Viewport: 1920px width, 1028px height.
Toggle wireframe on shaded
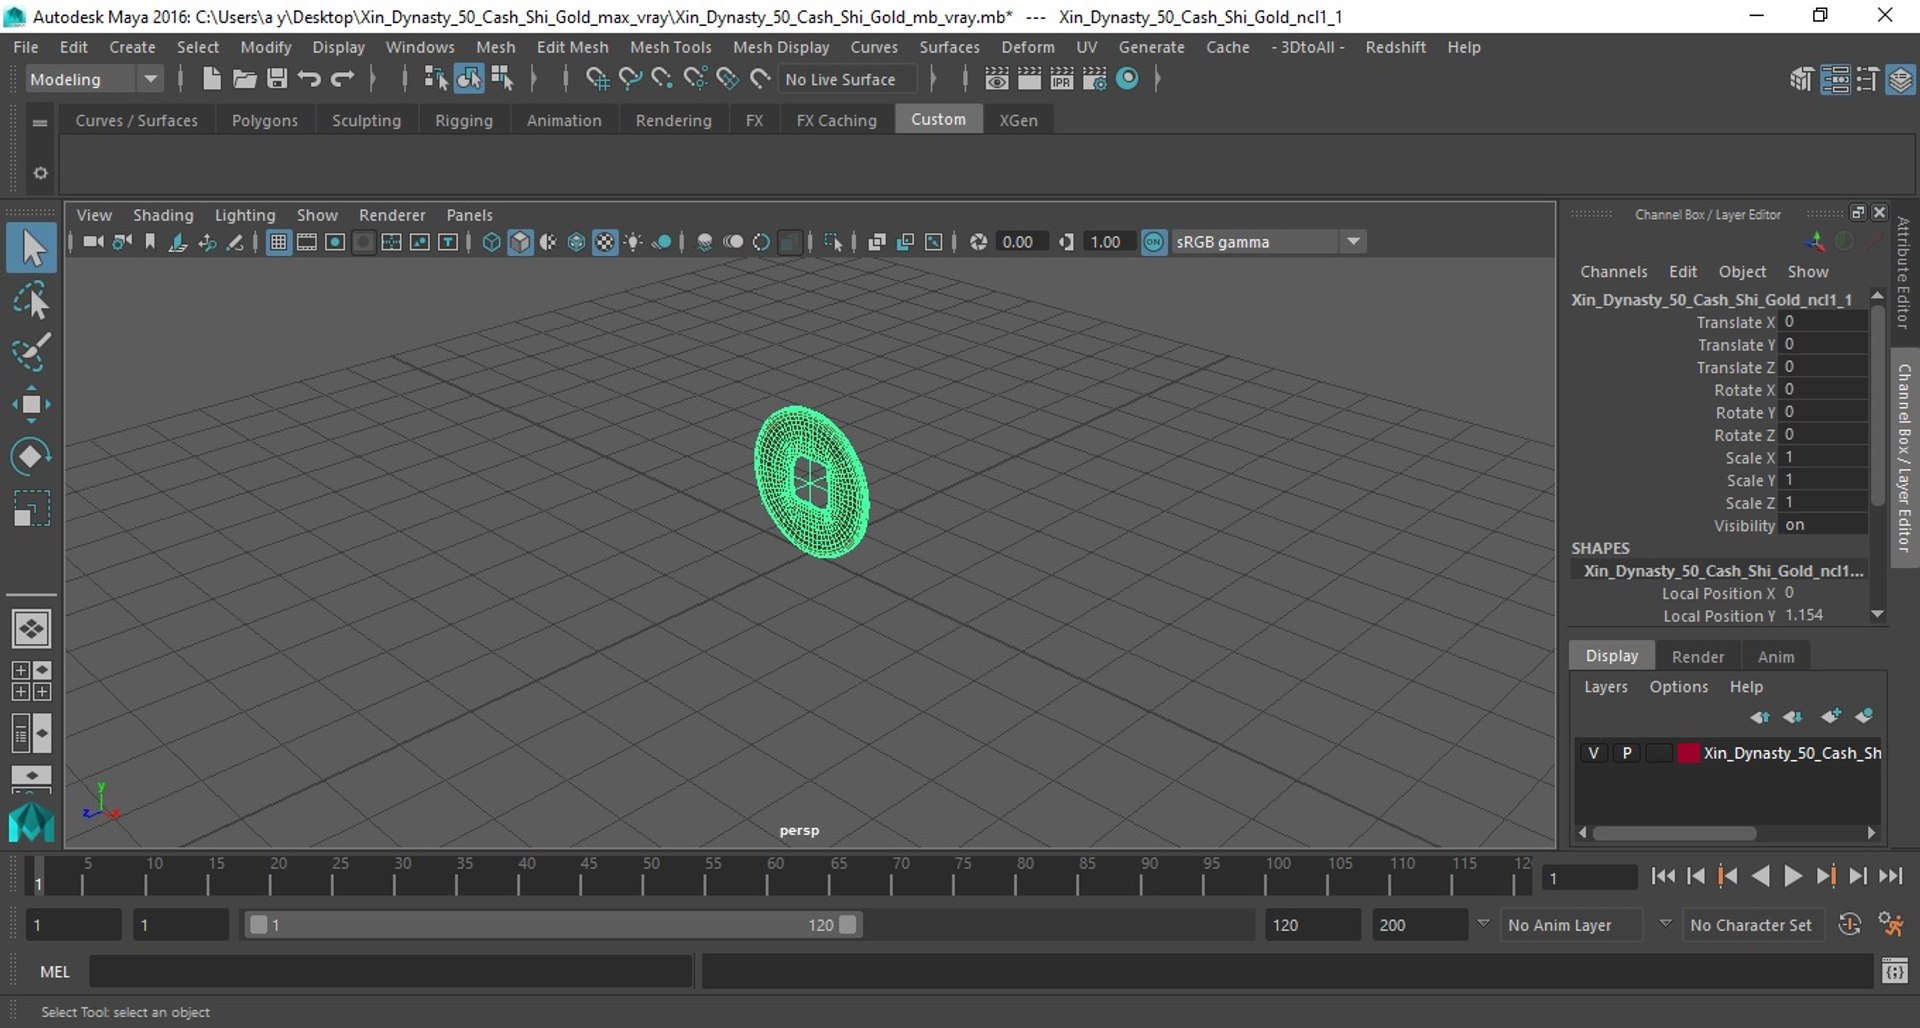point(577,242)
